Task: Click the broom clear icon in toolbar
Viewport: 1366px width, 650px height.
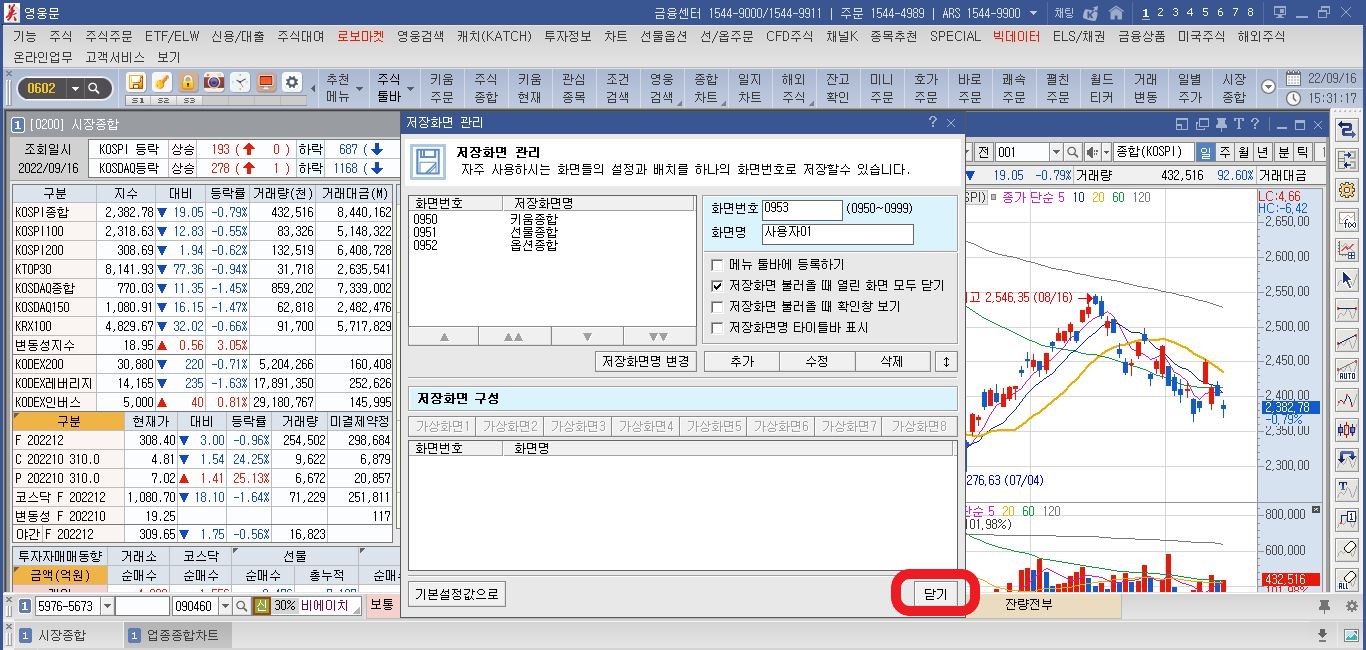Action: click(x=162, y=82)
